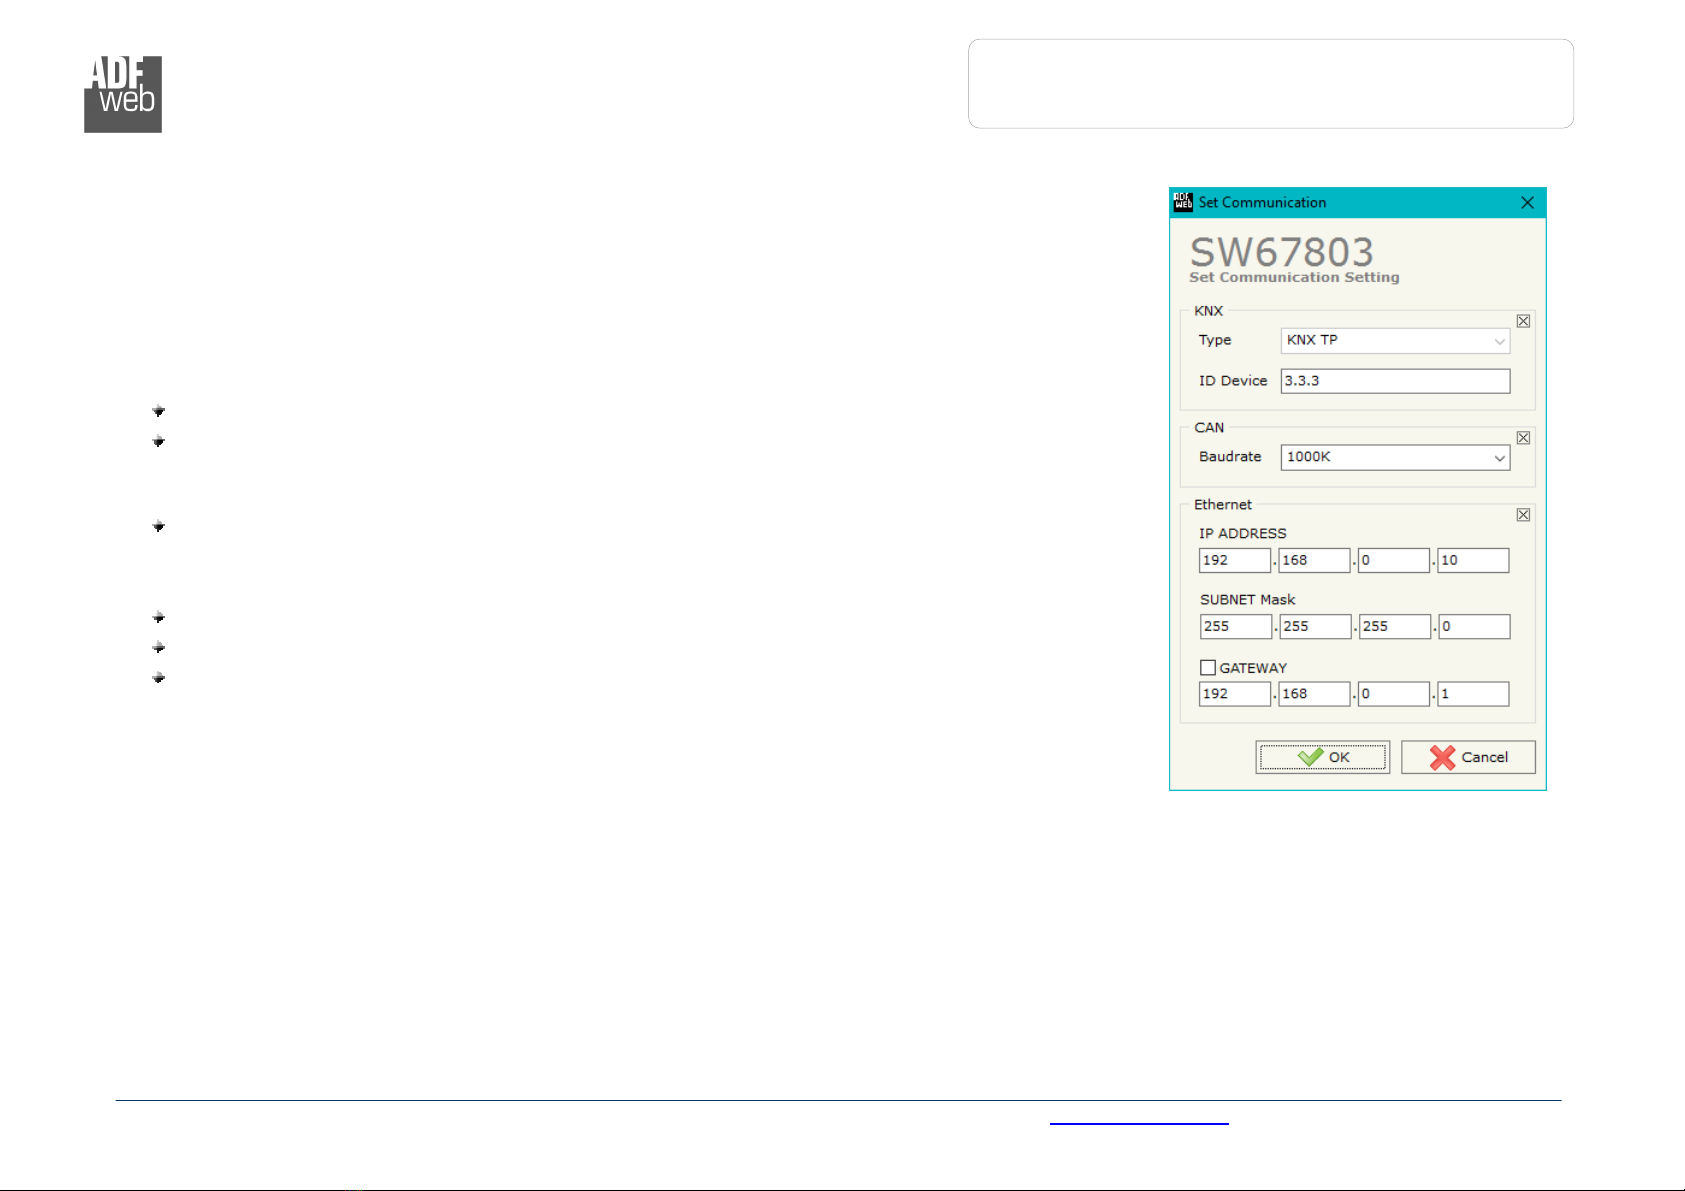This screenshot has height=1191, width=1685.
Task: Click the KNX group label
Action: pyautogui.click(x=1208, y=311)
